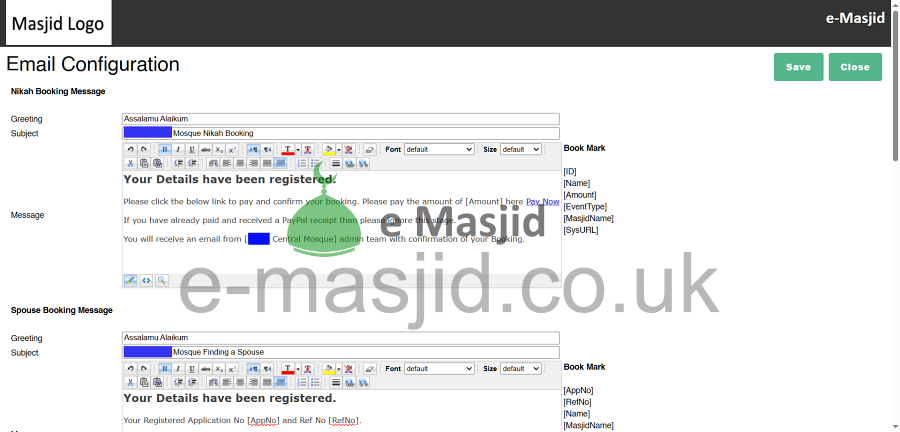Click Undo in Nikah message editor toolbar

tap(130, 149)
